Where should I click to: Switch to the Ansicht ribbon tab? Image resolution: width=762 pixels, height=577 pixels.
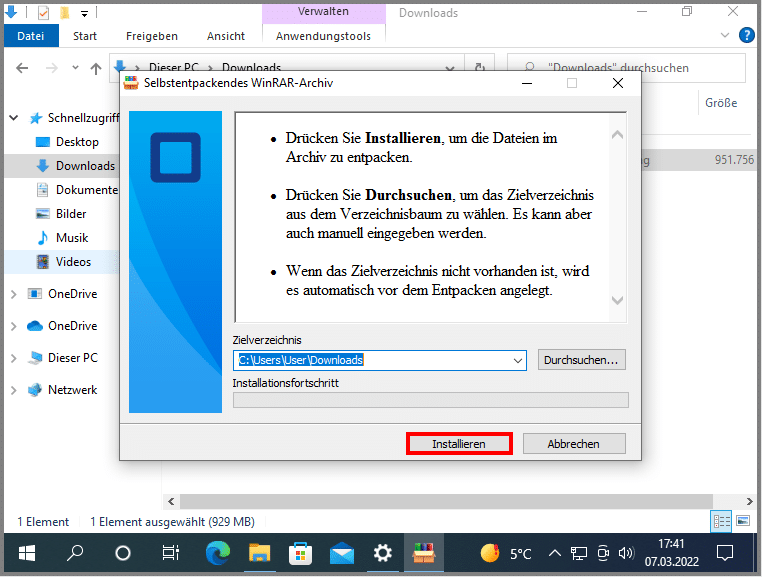(x=226, y=36)
